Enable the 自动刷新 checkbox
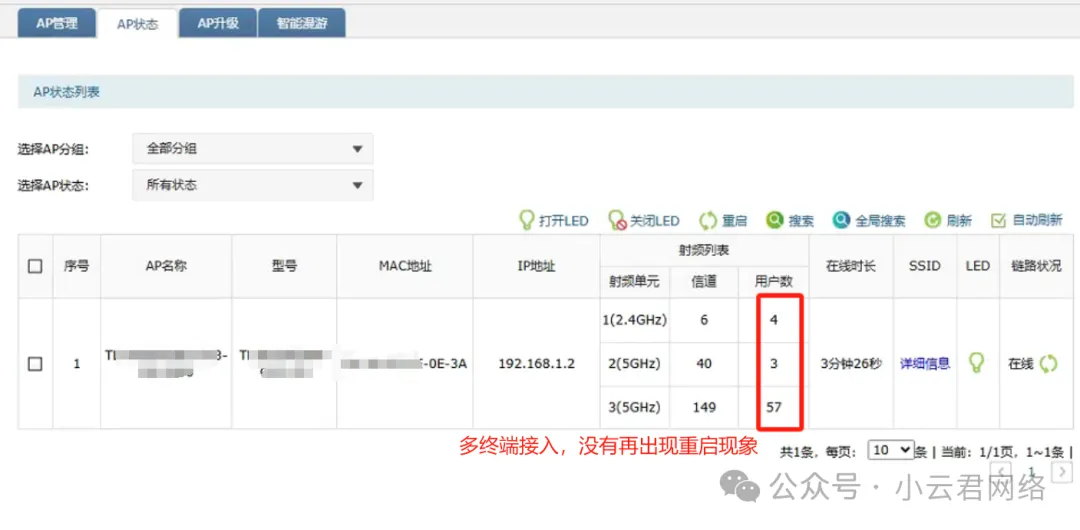The height and width of the screenshot is (530, 1080). (998, 220)
